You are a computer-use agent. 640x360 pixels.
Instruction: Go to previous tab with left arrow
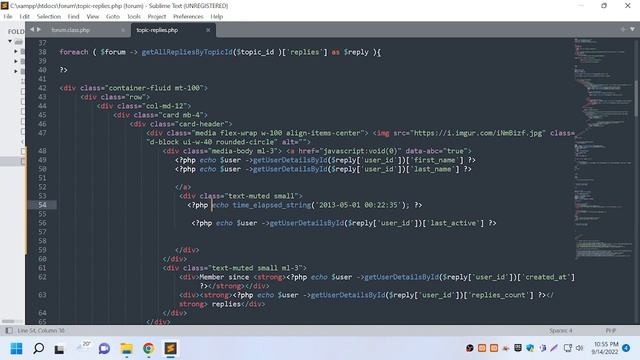coord(32,29)
